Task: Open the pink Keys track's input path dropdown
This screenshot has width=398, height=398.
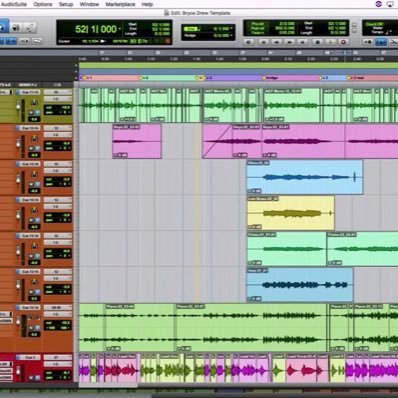Action: click(x=58, y=128)
